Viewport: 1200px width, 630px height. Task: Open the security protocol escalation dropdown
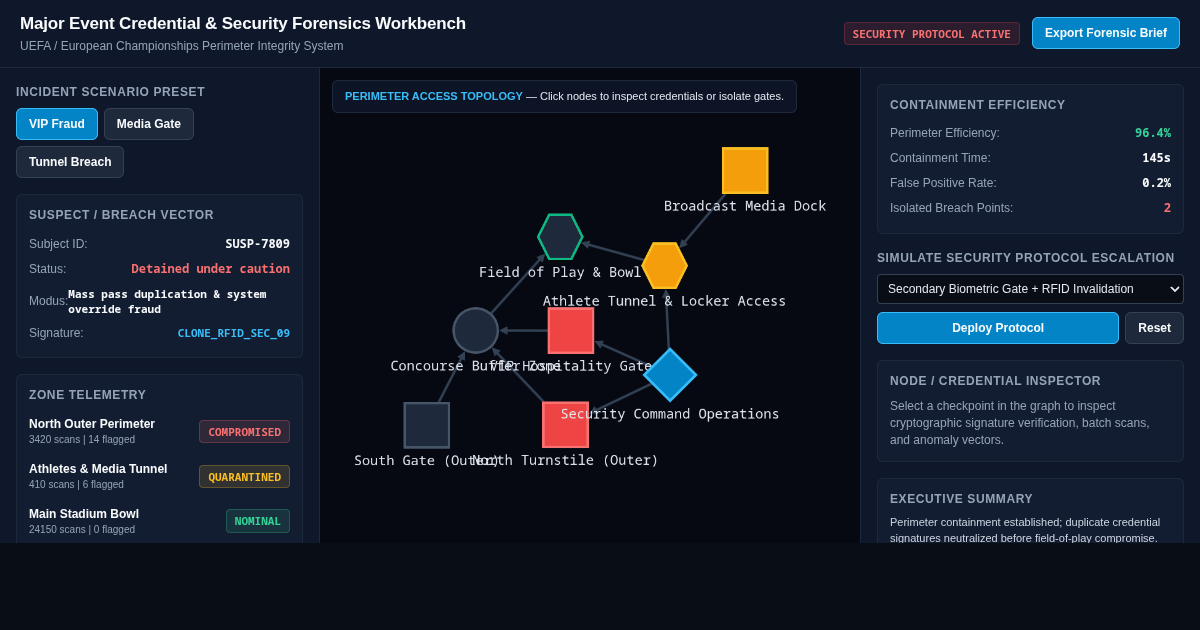(1030, 289)
